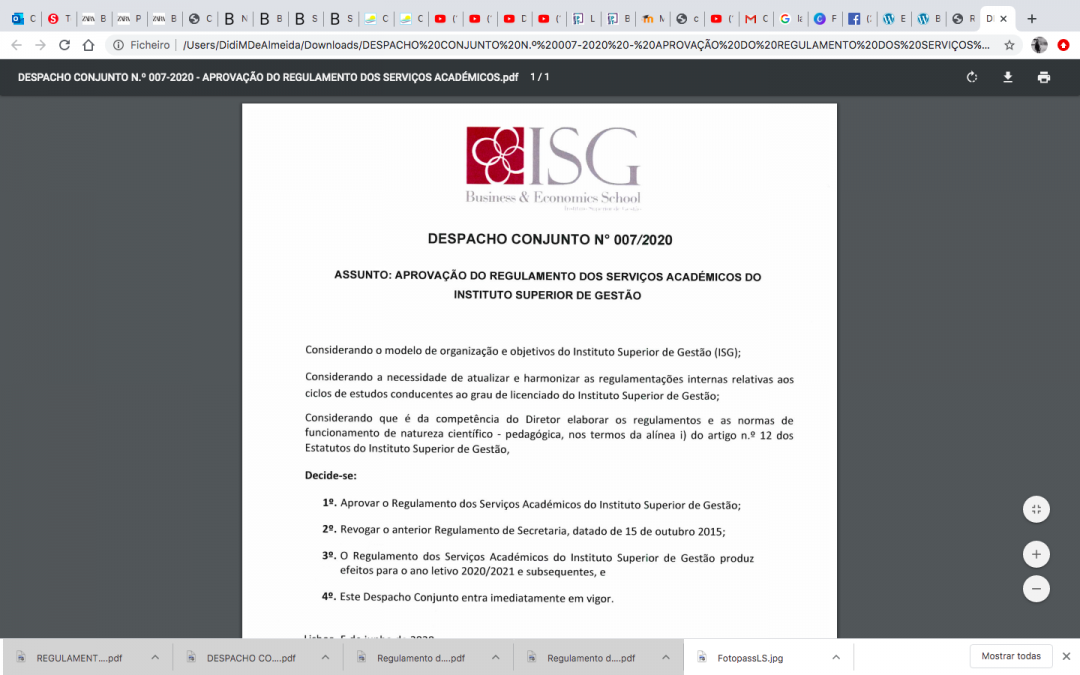This screenshot has width=1080, height=675.
Task: Download the PDF file
Action: click(x=1008, y=77)
